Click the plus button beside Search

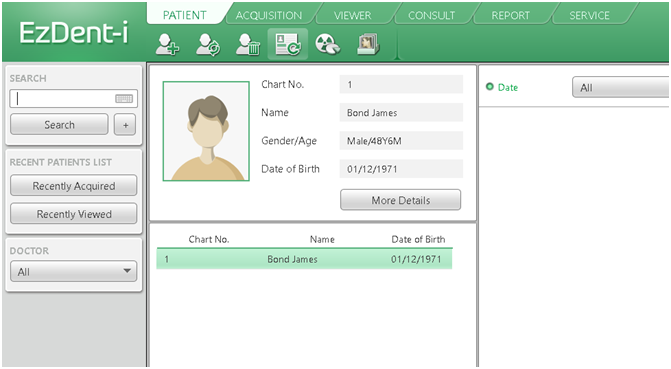(x=125, y=125)
